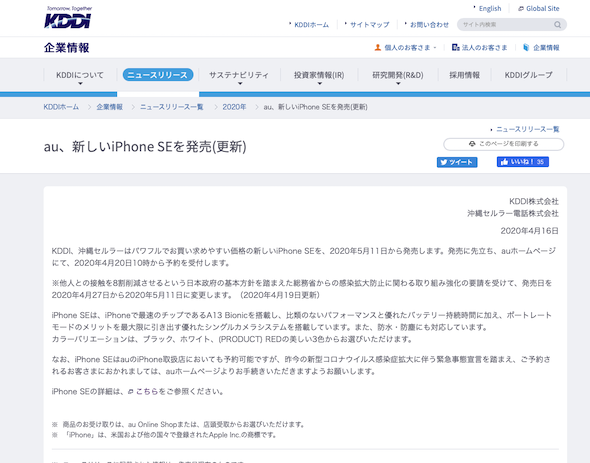
Task: Click このページを印刷する button
Action: click(x=503, y=144)
